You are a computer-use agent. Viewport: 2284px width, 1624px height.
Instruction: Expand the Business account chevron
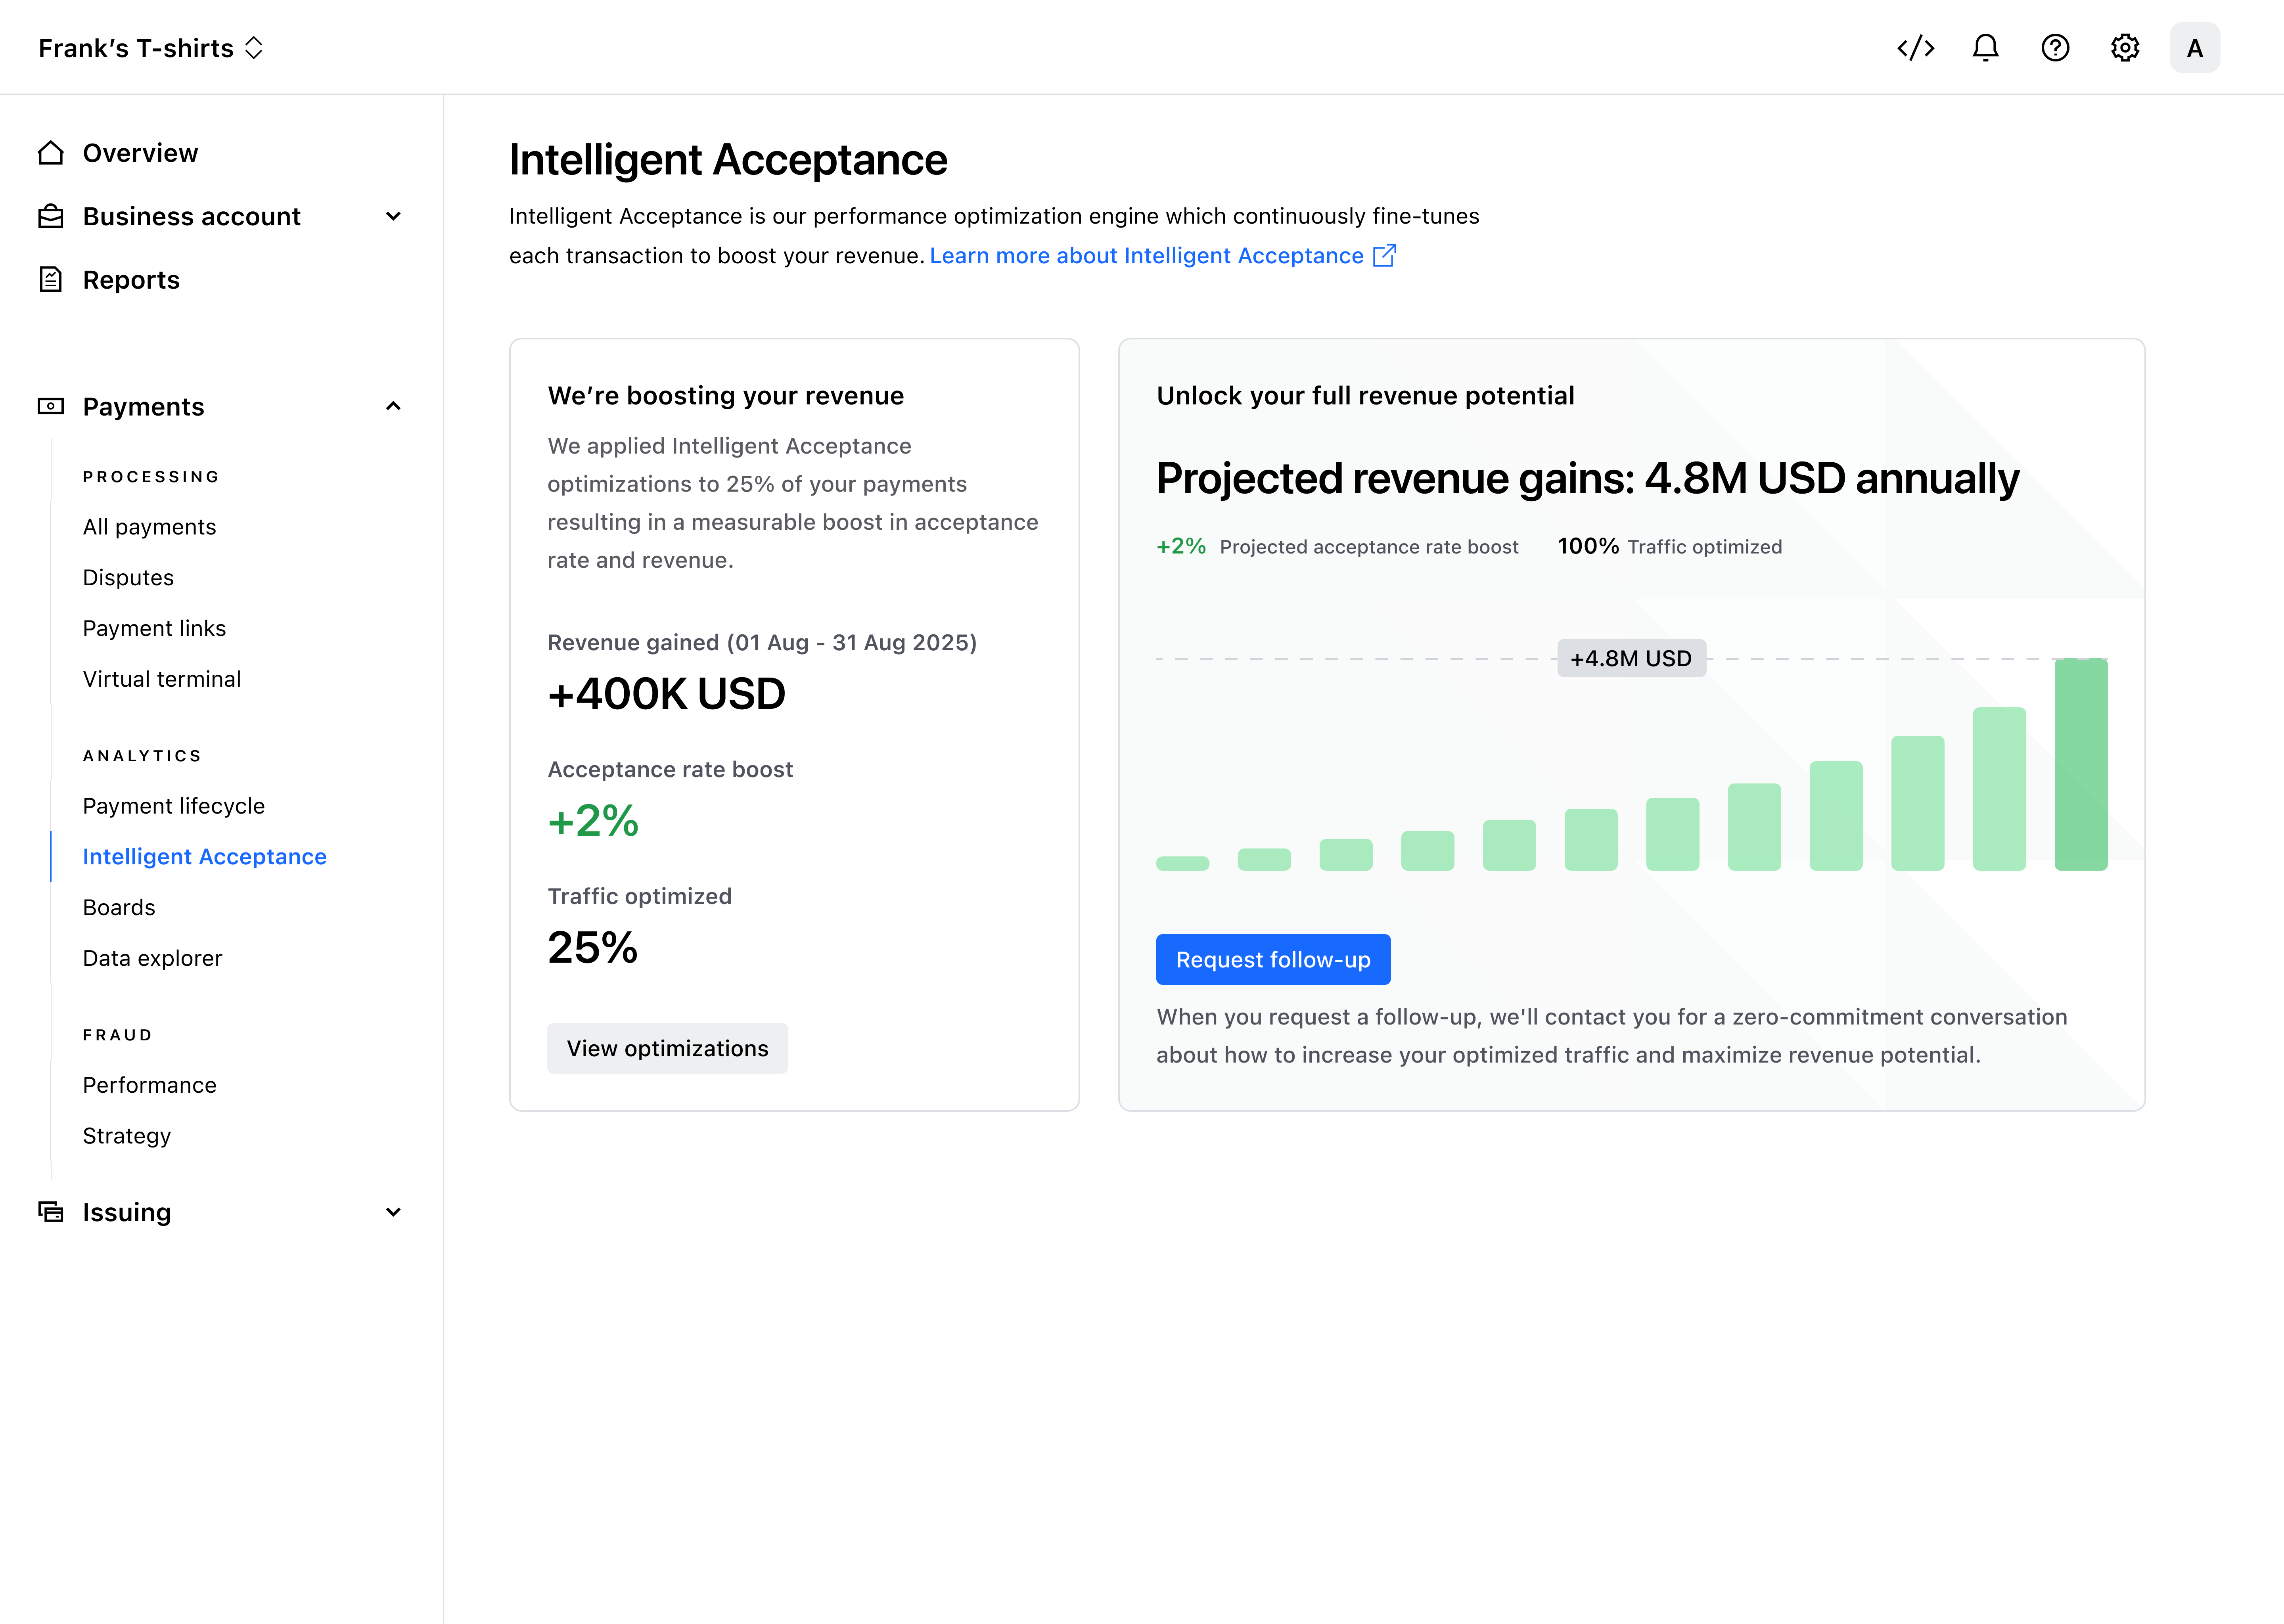click(393, 216)
